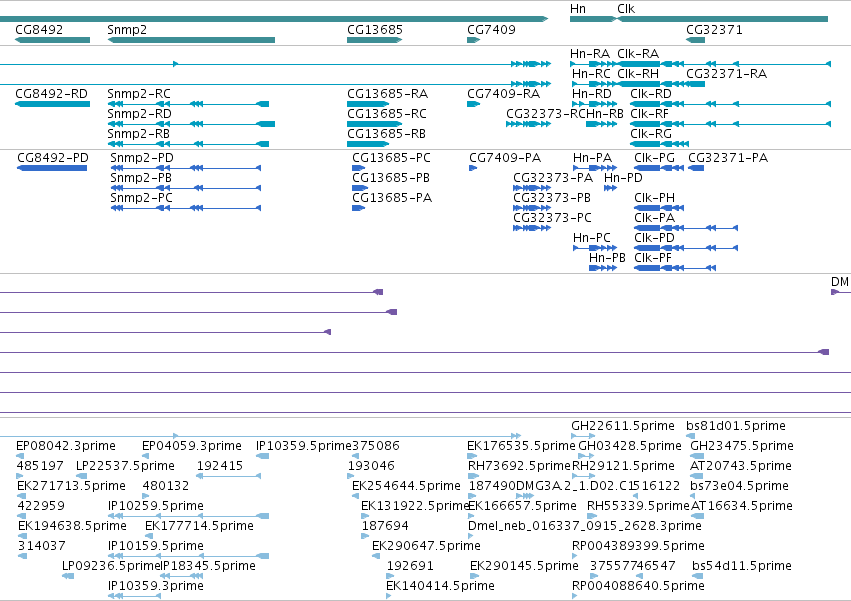The width and height of the screenshot is (851, 601).
Task: Select transcript Snmp2-RC
Action: [x=139, y=94]
